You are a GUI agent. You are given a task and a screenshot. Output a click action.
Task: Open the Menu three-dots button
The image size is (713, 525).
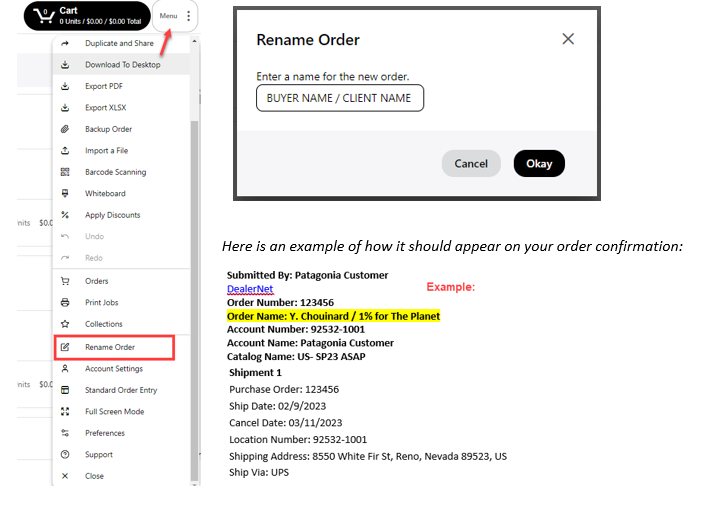tap(188, 16)
